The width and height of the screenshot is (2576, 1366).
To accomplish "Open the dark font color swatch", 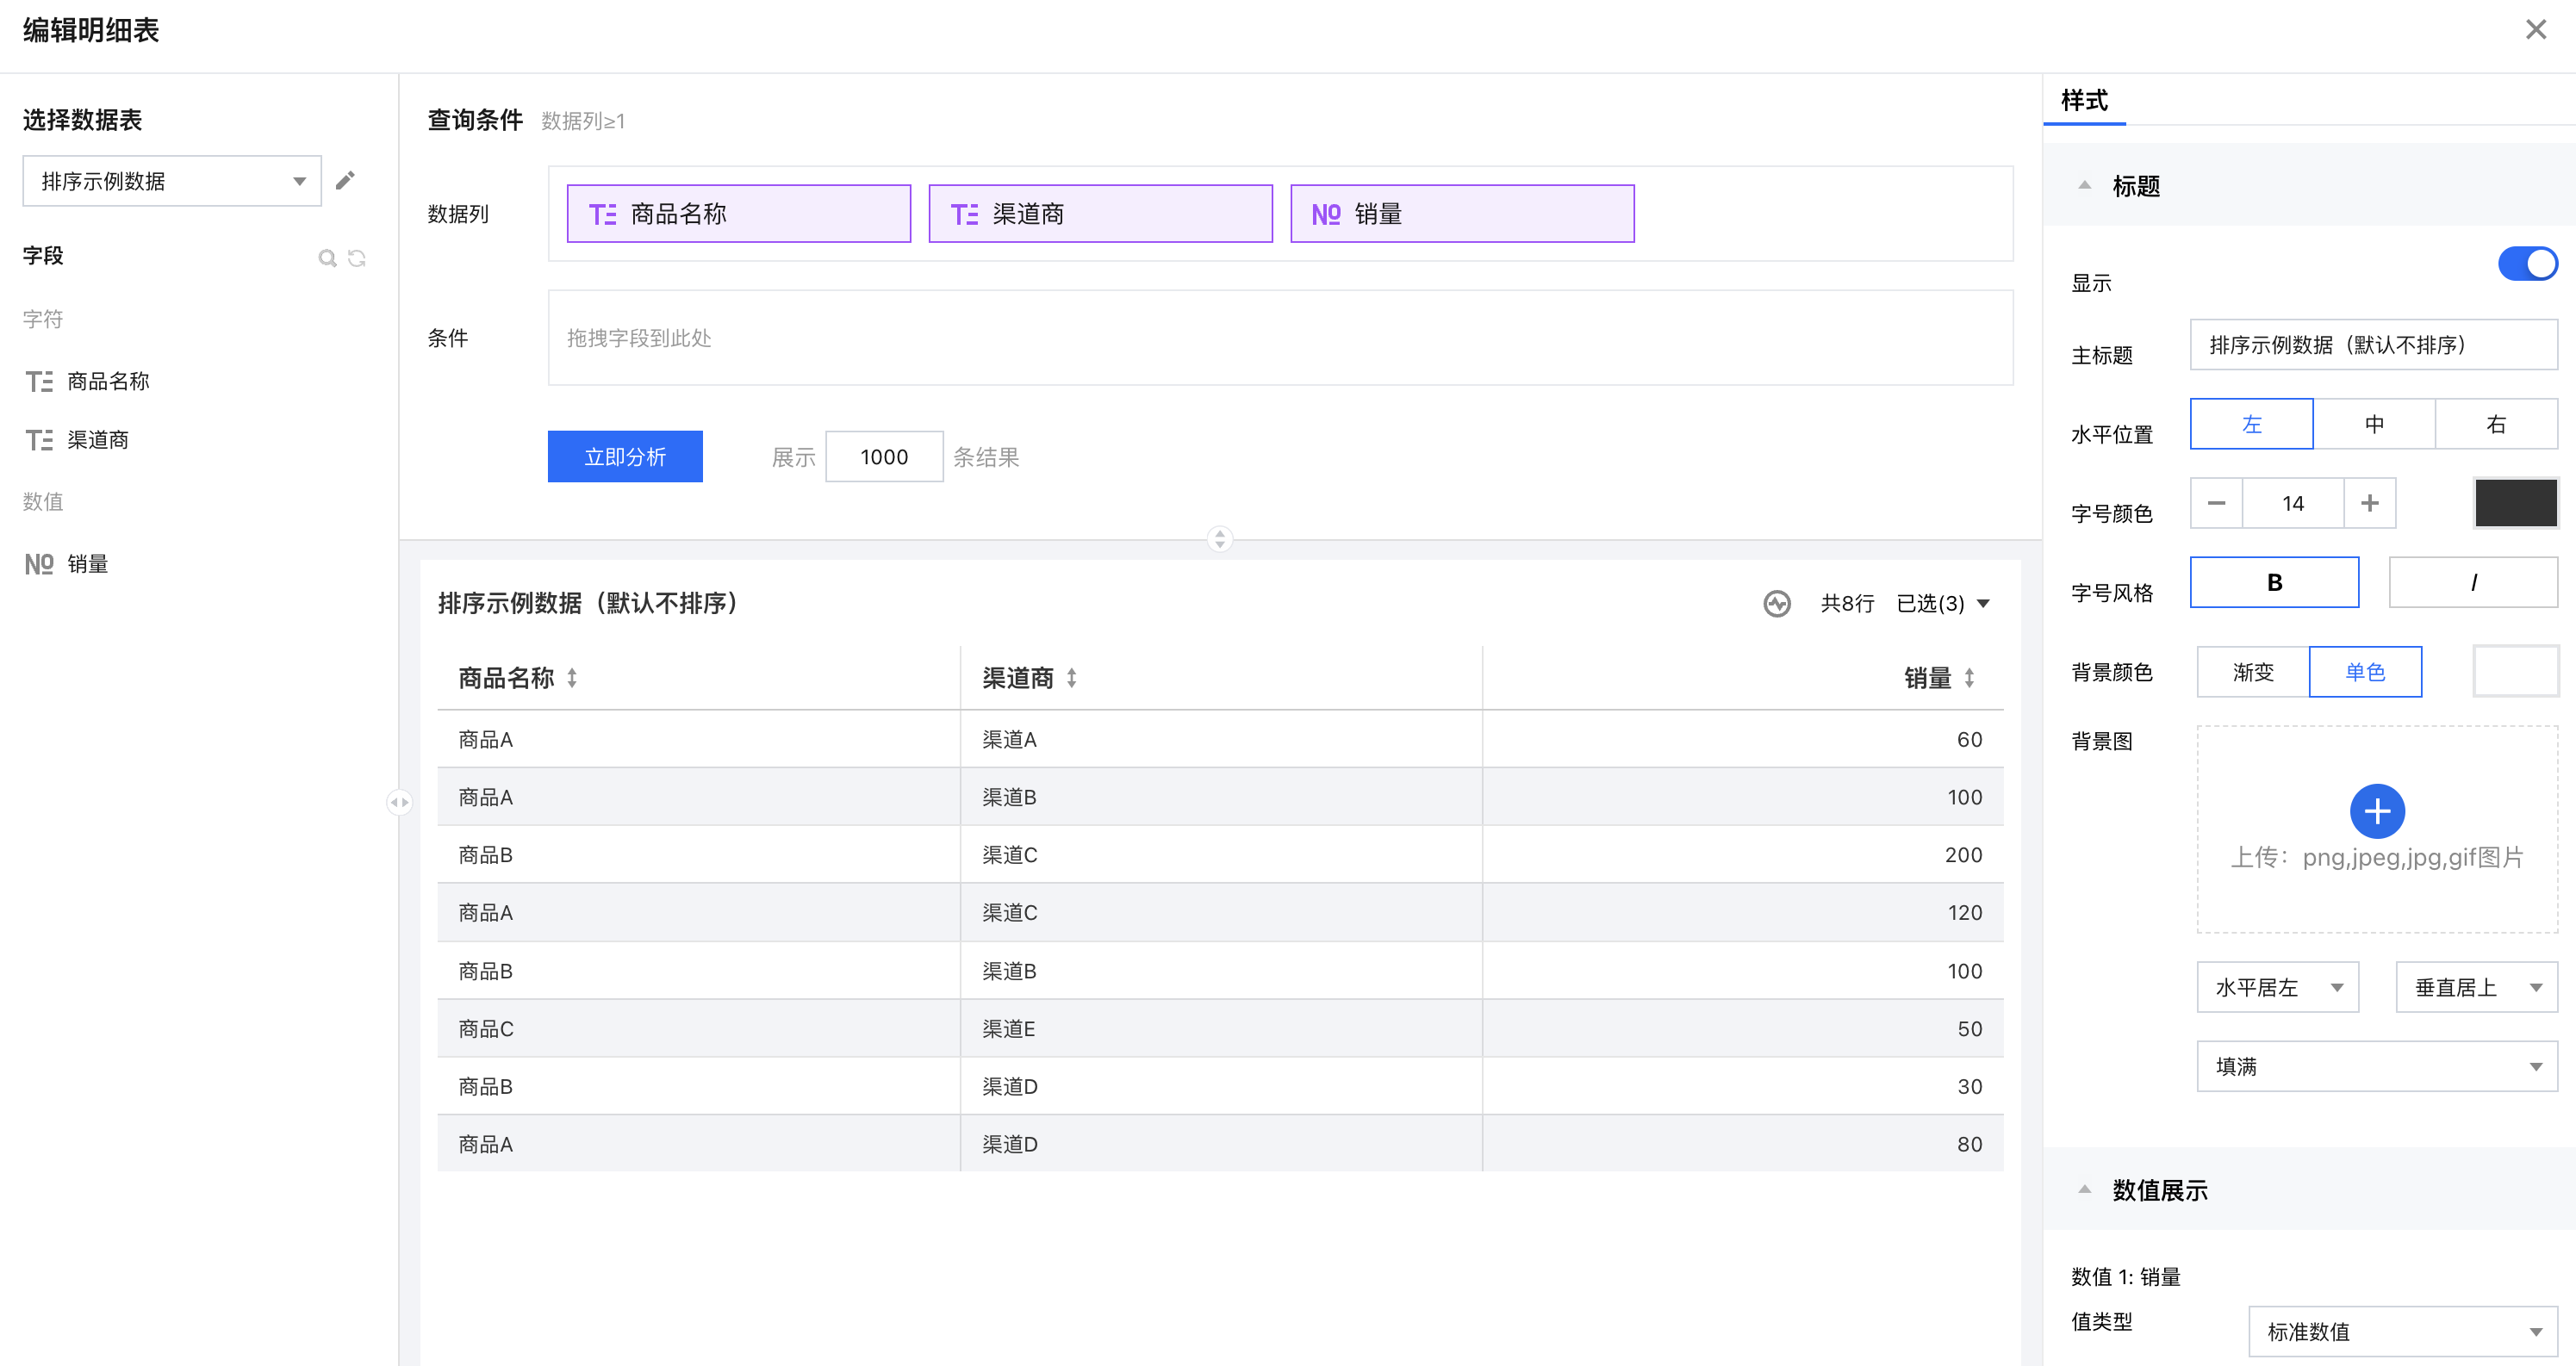I will click(x=2515, y=503).
